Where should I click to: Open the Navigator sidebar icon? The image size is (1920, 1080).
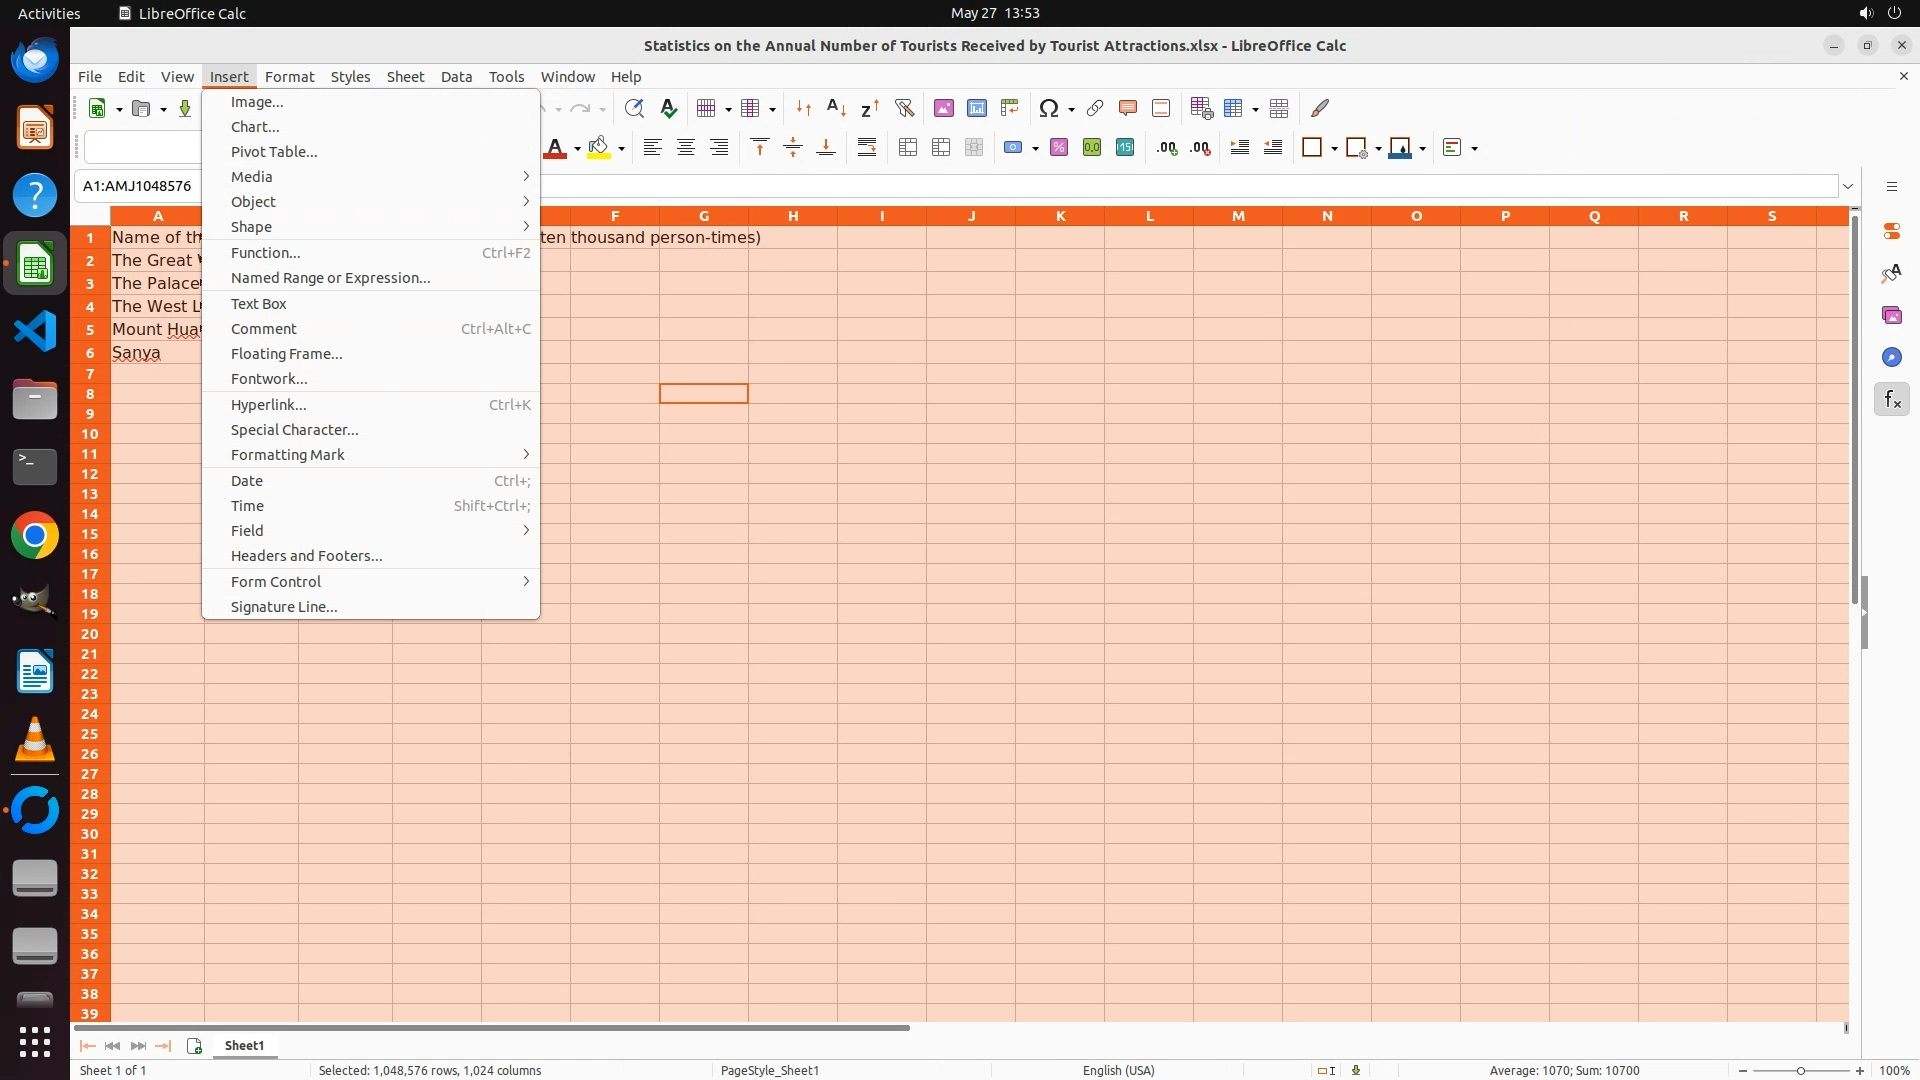[x=1891, y=357]
